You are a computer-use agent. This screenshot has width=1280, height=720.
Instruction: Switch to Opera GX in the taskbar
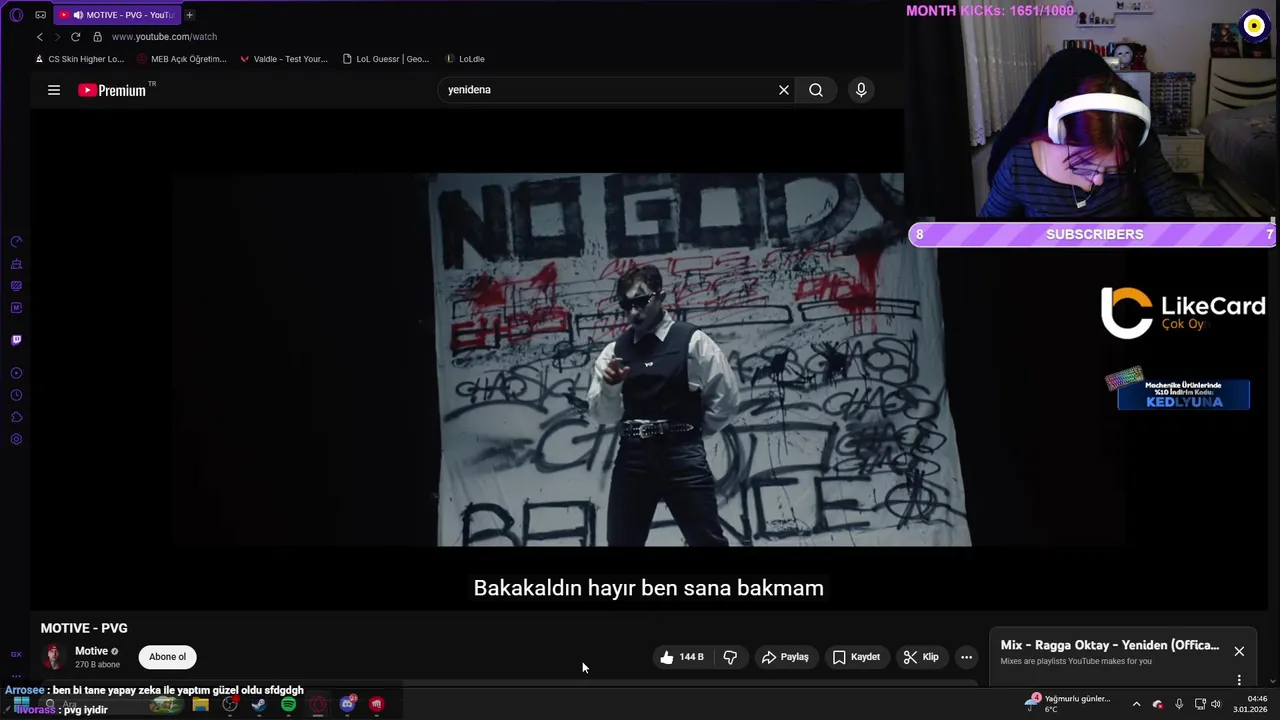pyautogui.click(x=318, y=705)
